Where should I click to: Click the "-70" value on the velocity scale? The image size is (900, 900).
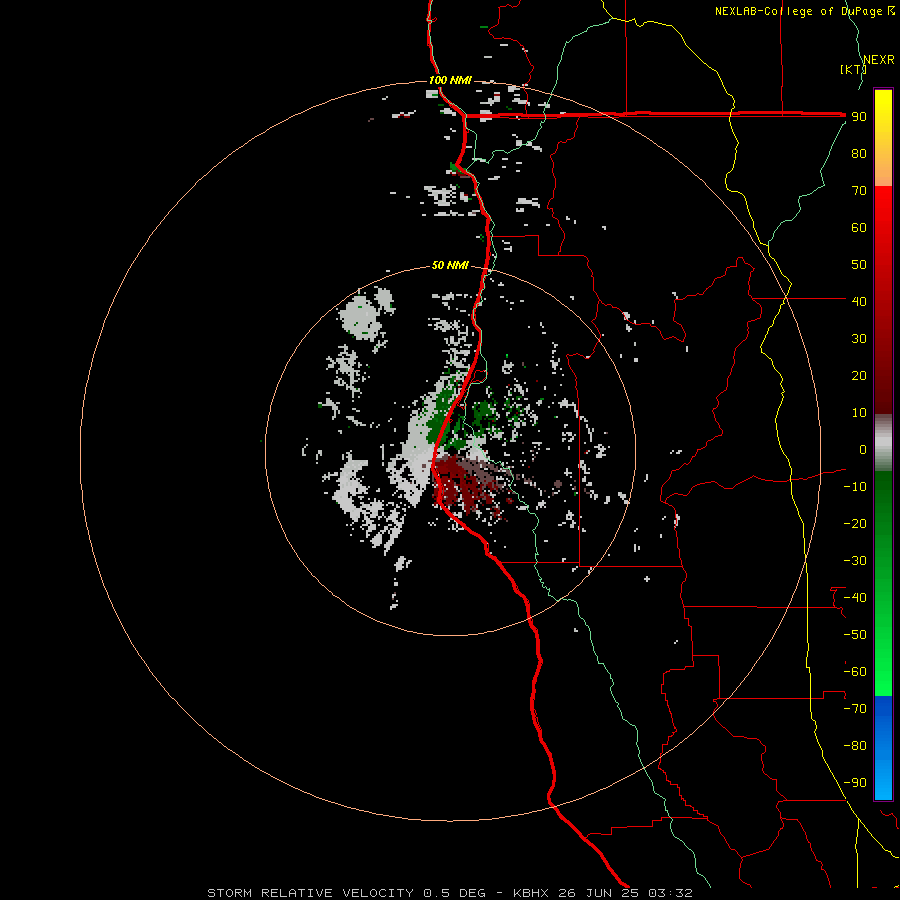[855, 708]
